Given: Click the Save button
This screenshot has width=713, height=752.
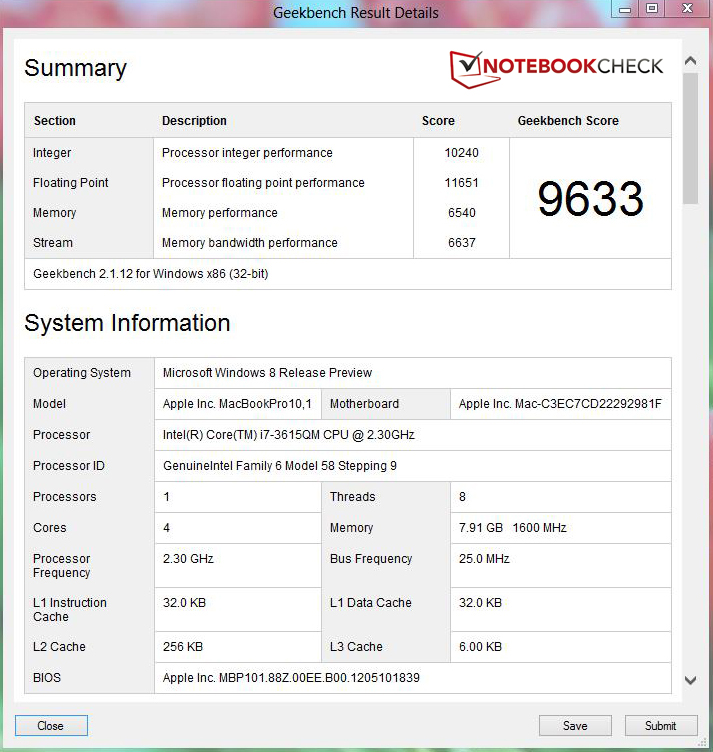Looking at the screenshot, I should click(x=575, y=726).
